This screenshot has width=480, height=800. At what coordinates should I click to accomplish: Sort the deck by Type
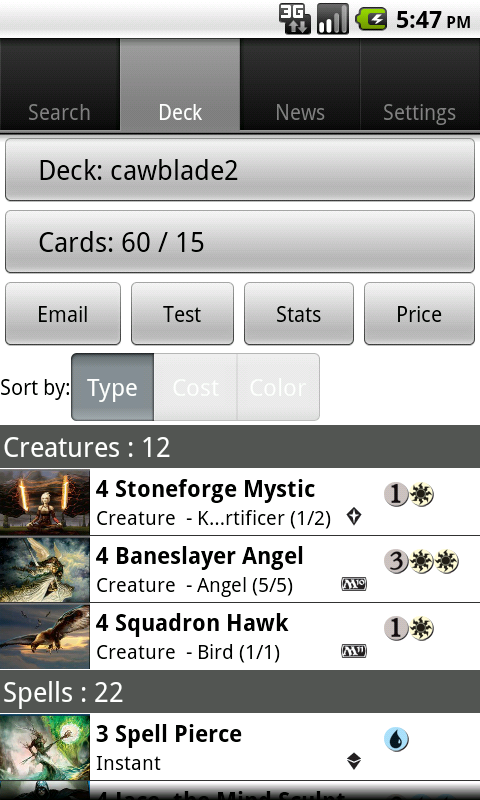click(x=112, y=387)
